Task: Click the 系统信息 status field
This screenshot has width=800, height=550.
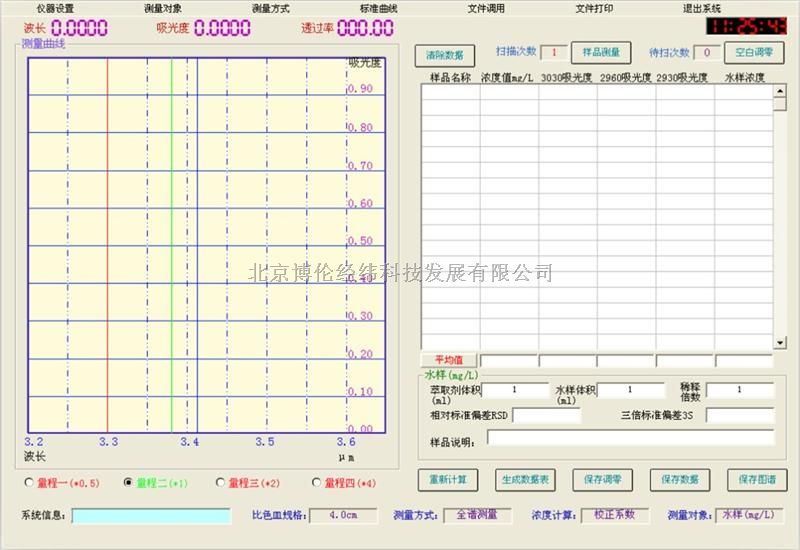Action: tap(151, 516)
